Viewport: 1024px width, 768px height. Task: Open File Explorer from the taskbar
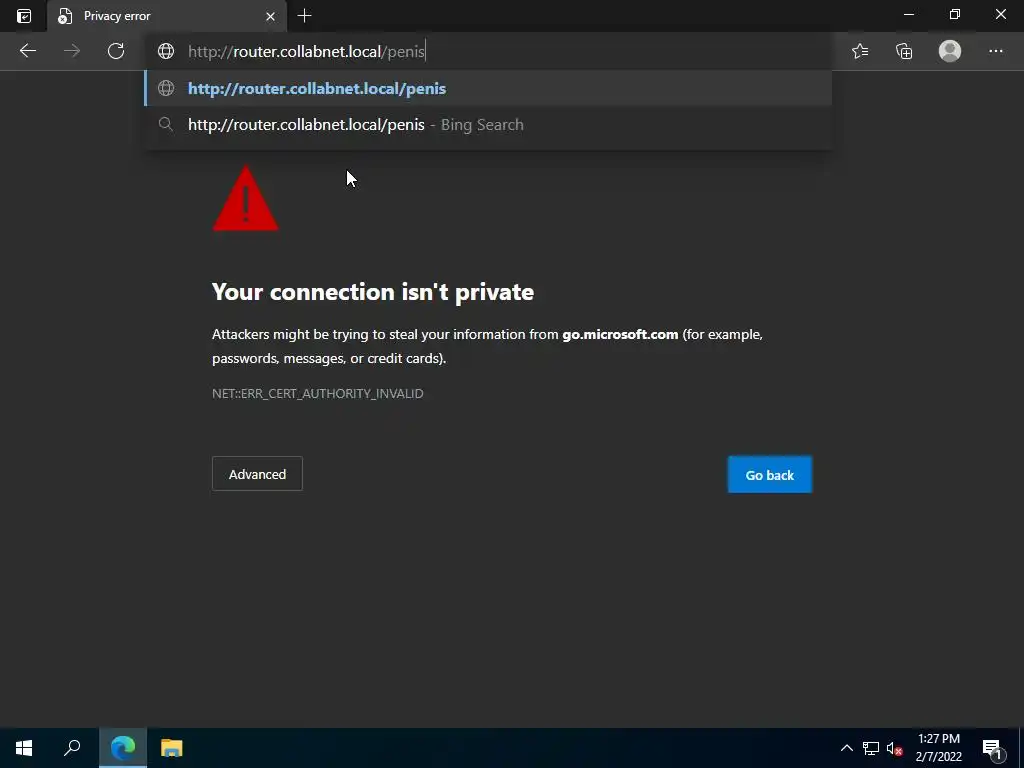(172, 748)
